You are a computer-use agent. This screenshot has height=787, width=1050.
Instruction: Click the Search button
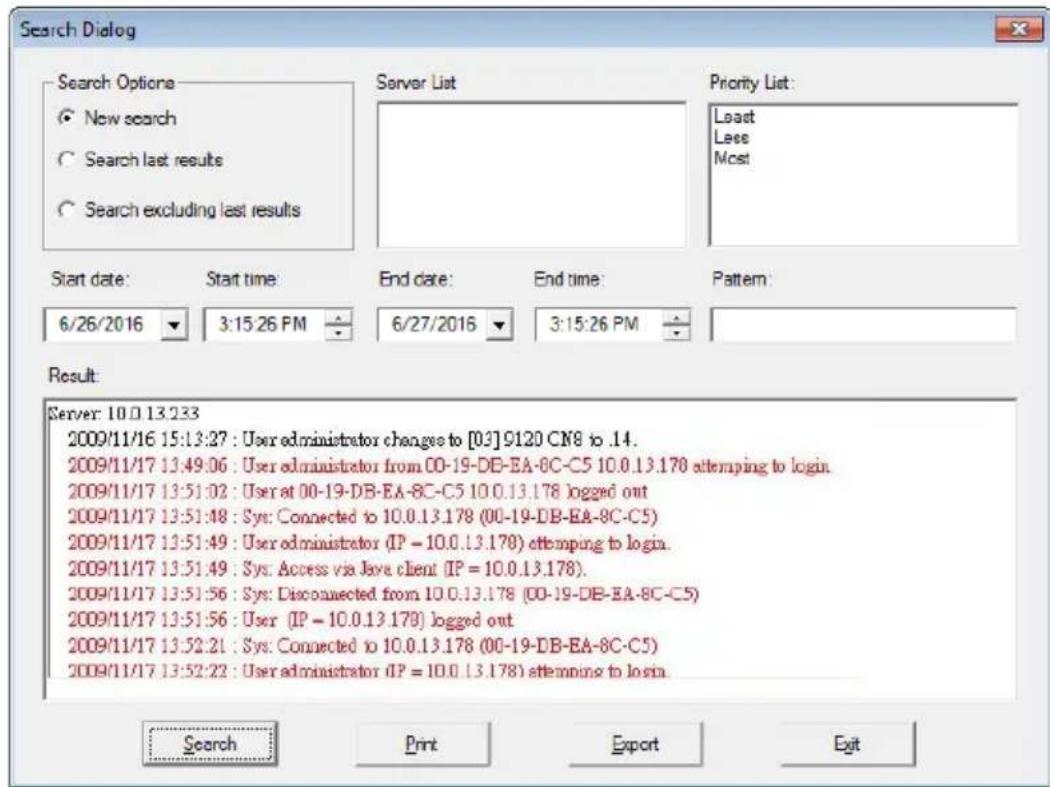click(210, 743)
